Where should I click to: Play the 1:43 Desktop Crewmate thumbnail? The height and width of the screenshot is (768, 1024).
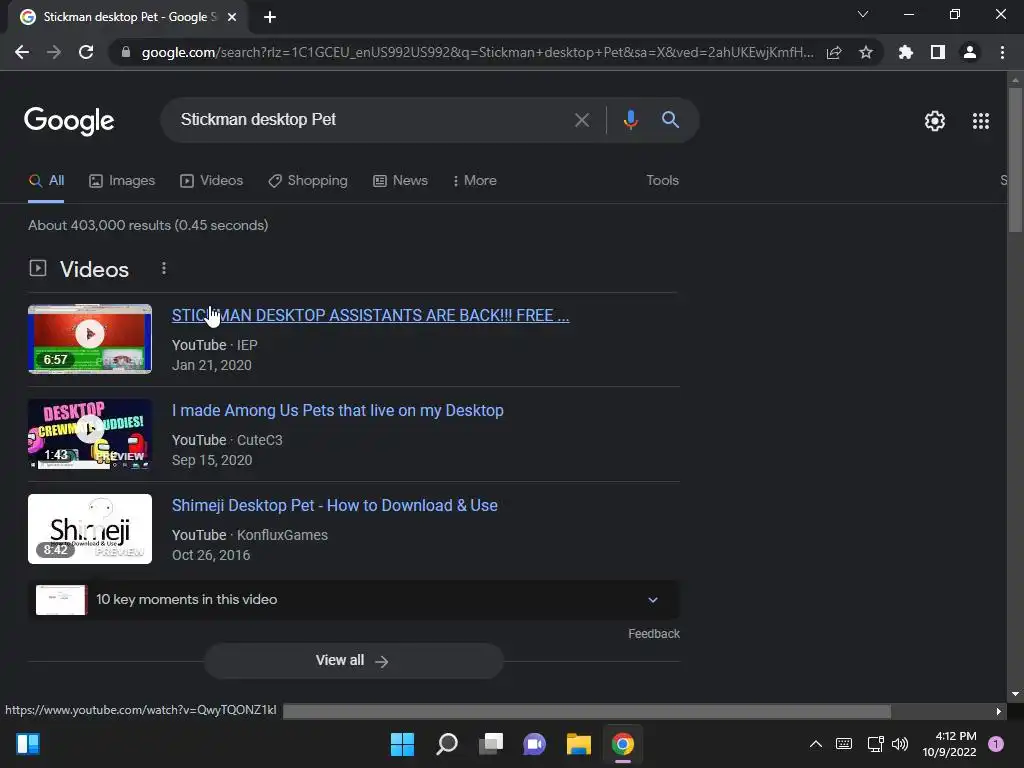(x=90, y=434)
